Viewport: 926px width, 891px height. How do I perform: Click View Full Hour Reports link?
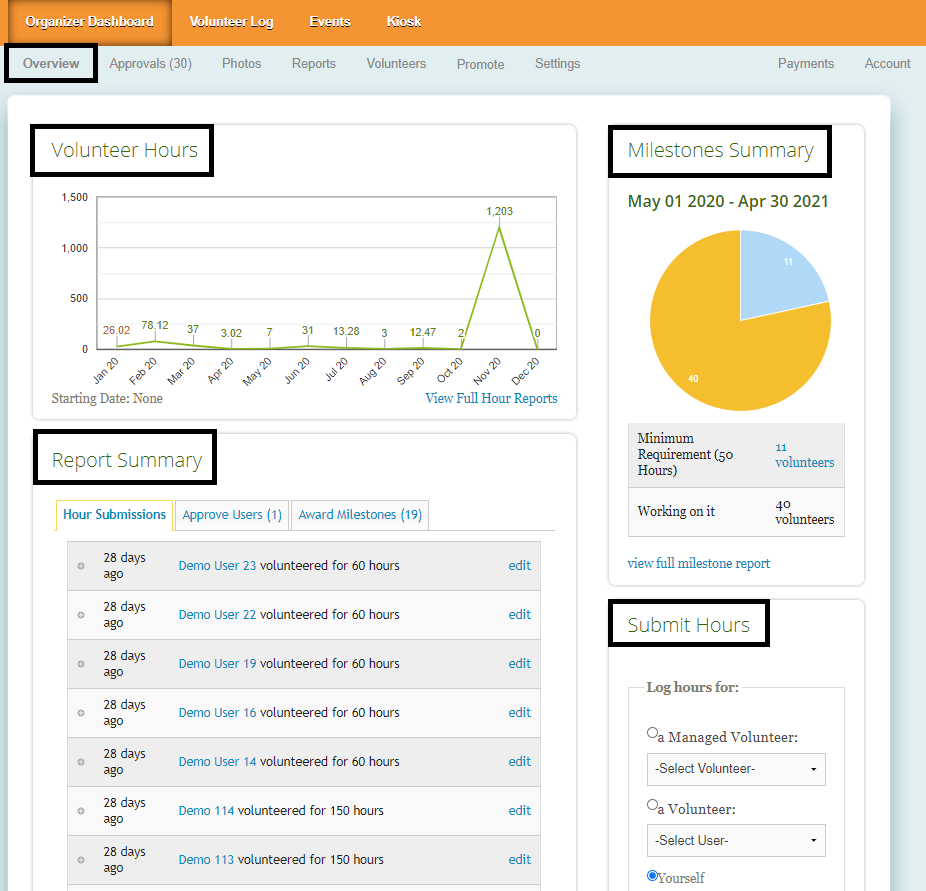[x=491, y=398]
